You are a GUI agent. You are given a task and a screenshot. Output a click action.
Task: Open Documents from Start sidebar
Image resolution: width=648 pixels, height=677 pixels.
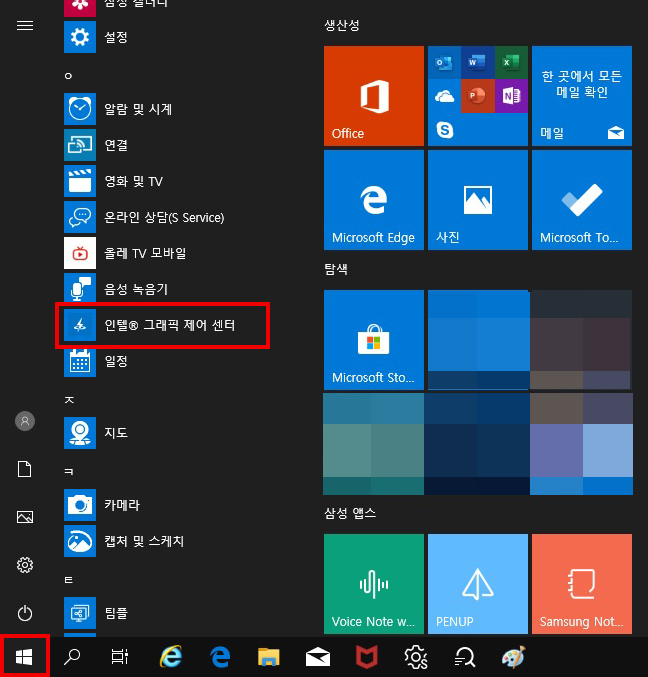click(25, 469)
